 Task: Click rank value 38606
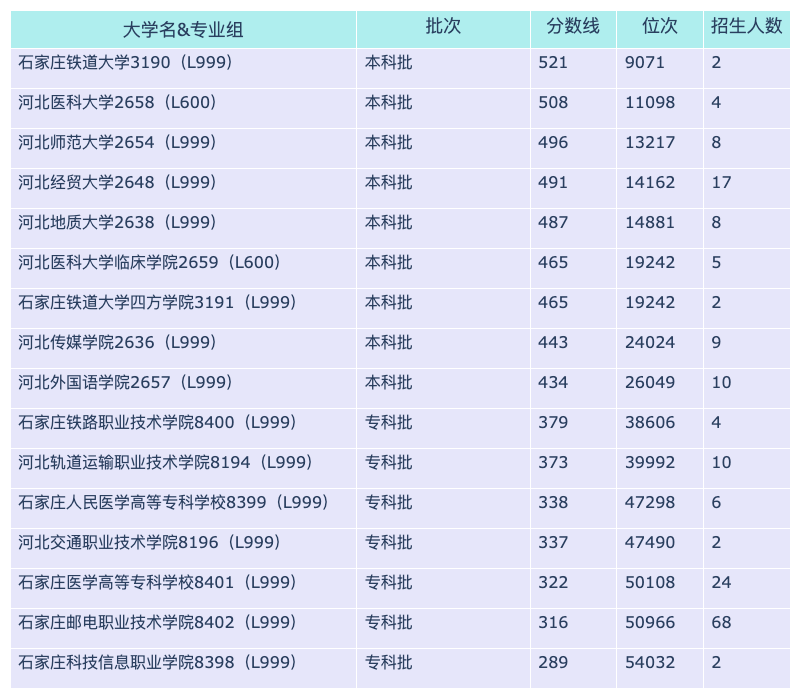(x=650, y=422)
